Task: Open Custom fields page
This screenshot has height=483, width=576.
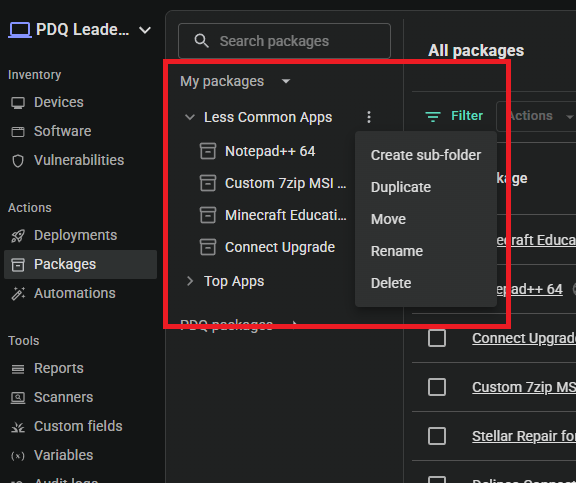Action: click(x=78, y=426)
